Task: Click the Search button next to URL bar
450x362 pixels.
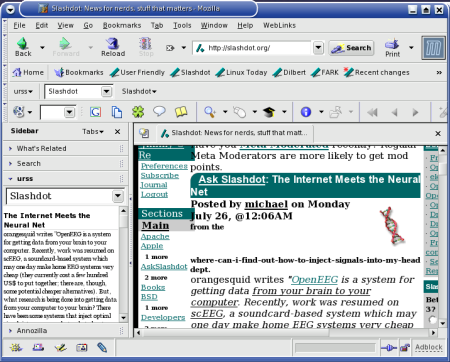Action: [x=351, y=48]
